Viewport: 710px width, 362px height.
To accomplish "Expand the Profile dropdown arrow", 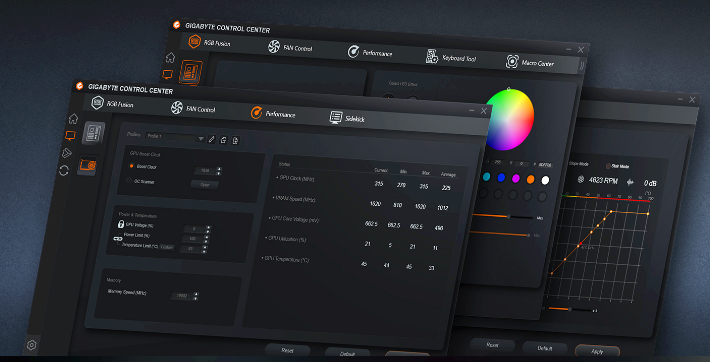I will [201, 139].
